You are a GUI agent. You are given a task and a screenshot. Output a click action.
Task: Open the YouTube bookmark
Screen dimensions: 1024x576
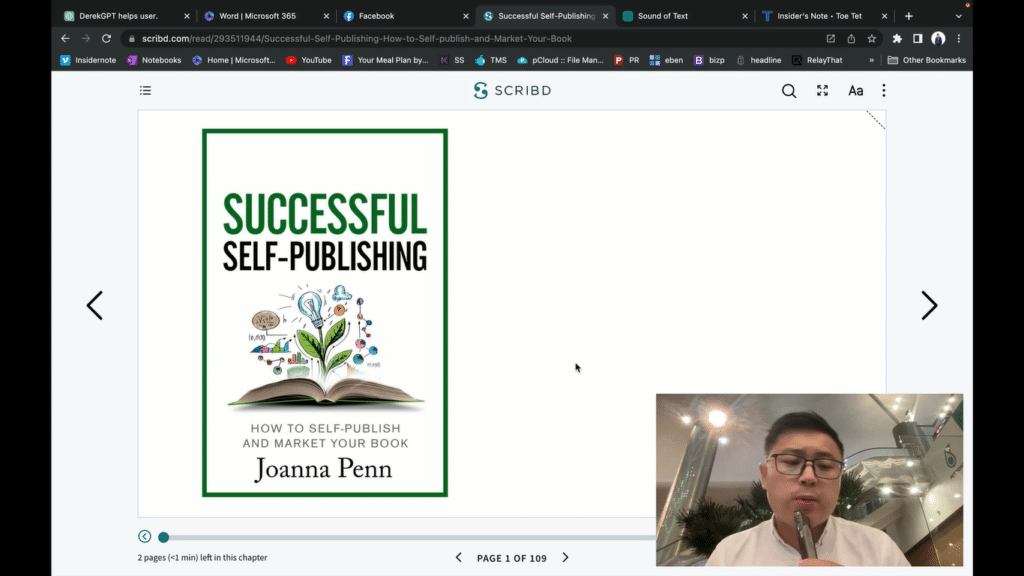tap(309, 60)
